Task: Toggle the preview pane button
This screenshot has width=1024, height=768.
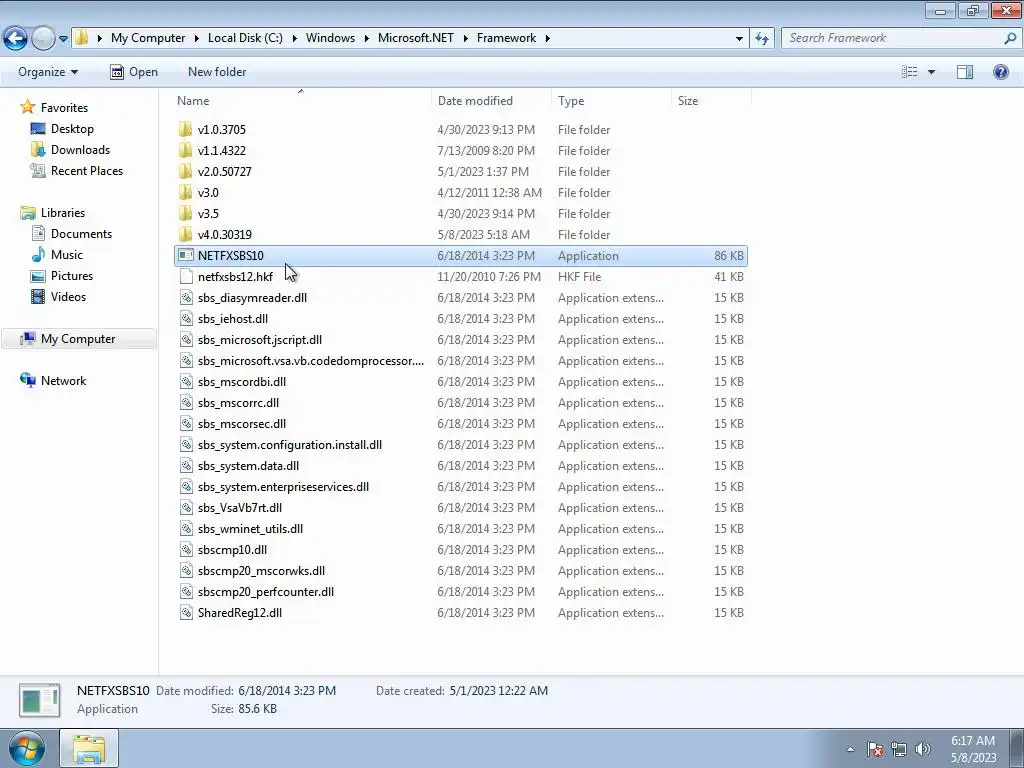Action: [965, 72]
